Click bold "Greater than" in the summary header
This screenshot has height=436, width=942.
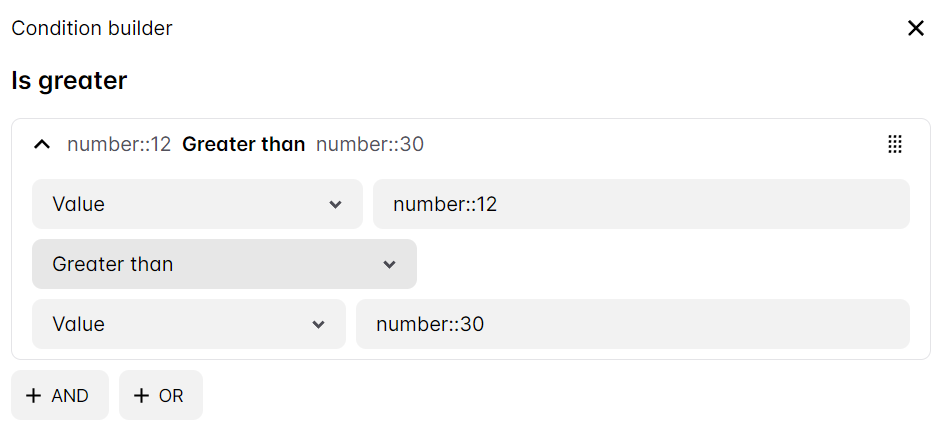(243, 145)
